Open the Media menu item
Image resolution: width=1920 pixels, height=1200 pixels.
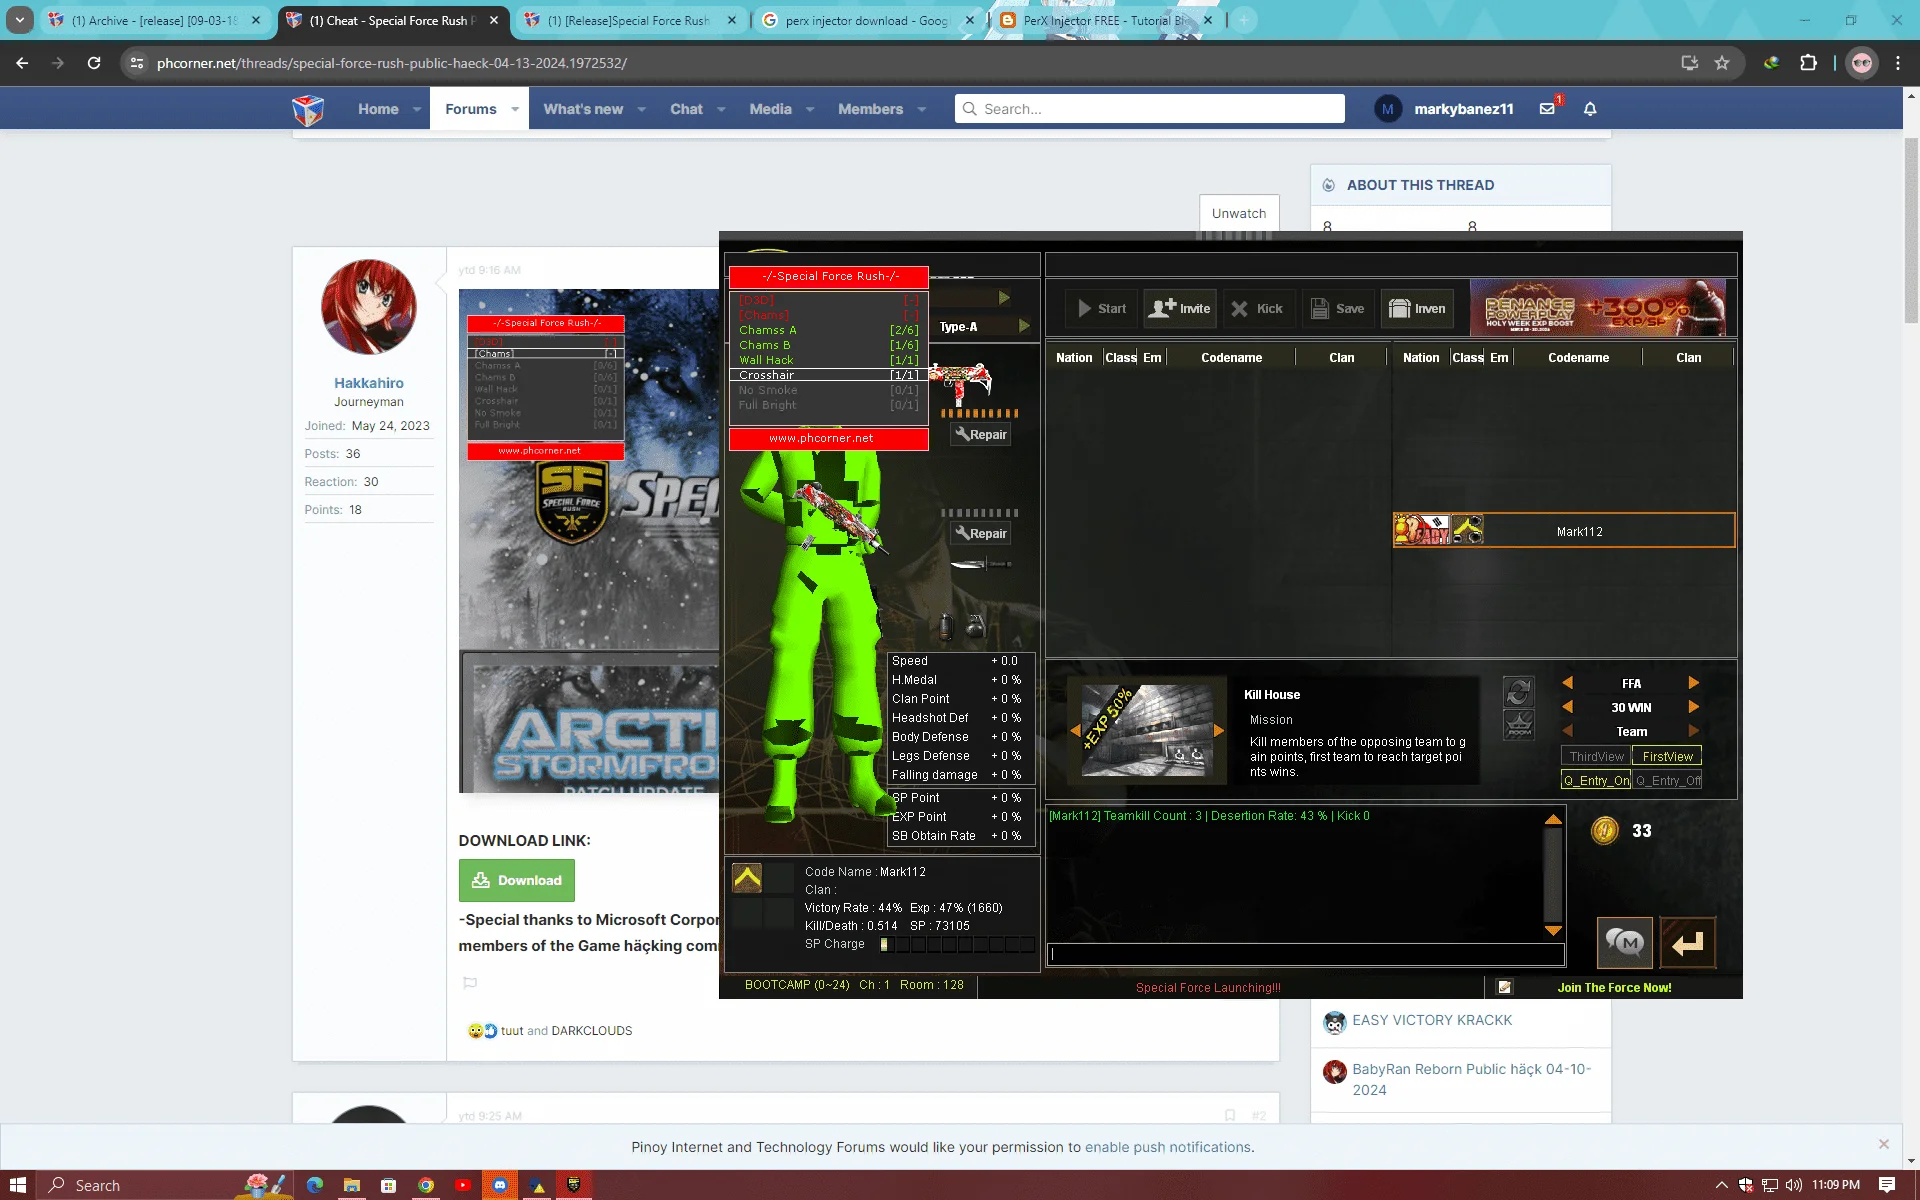coord(770,109)
